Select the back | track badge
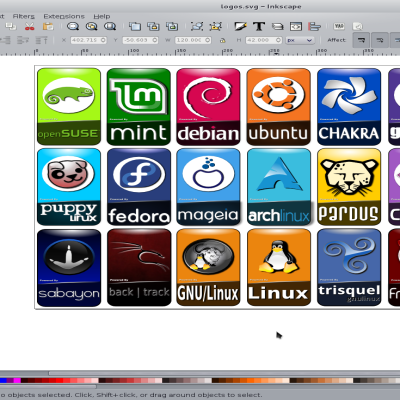Viewport: 400px width, 400px height. 139,267
